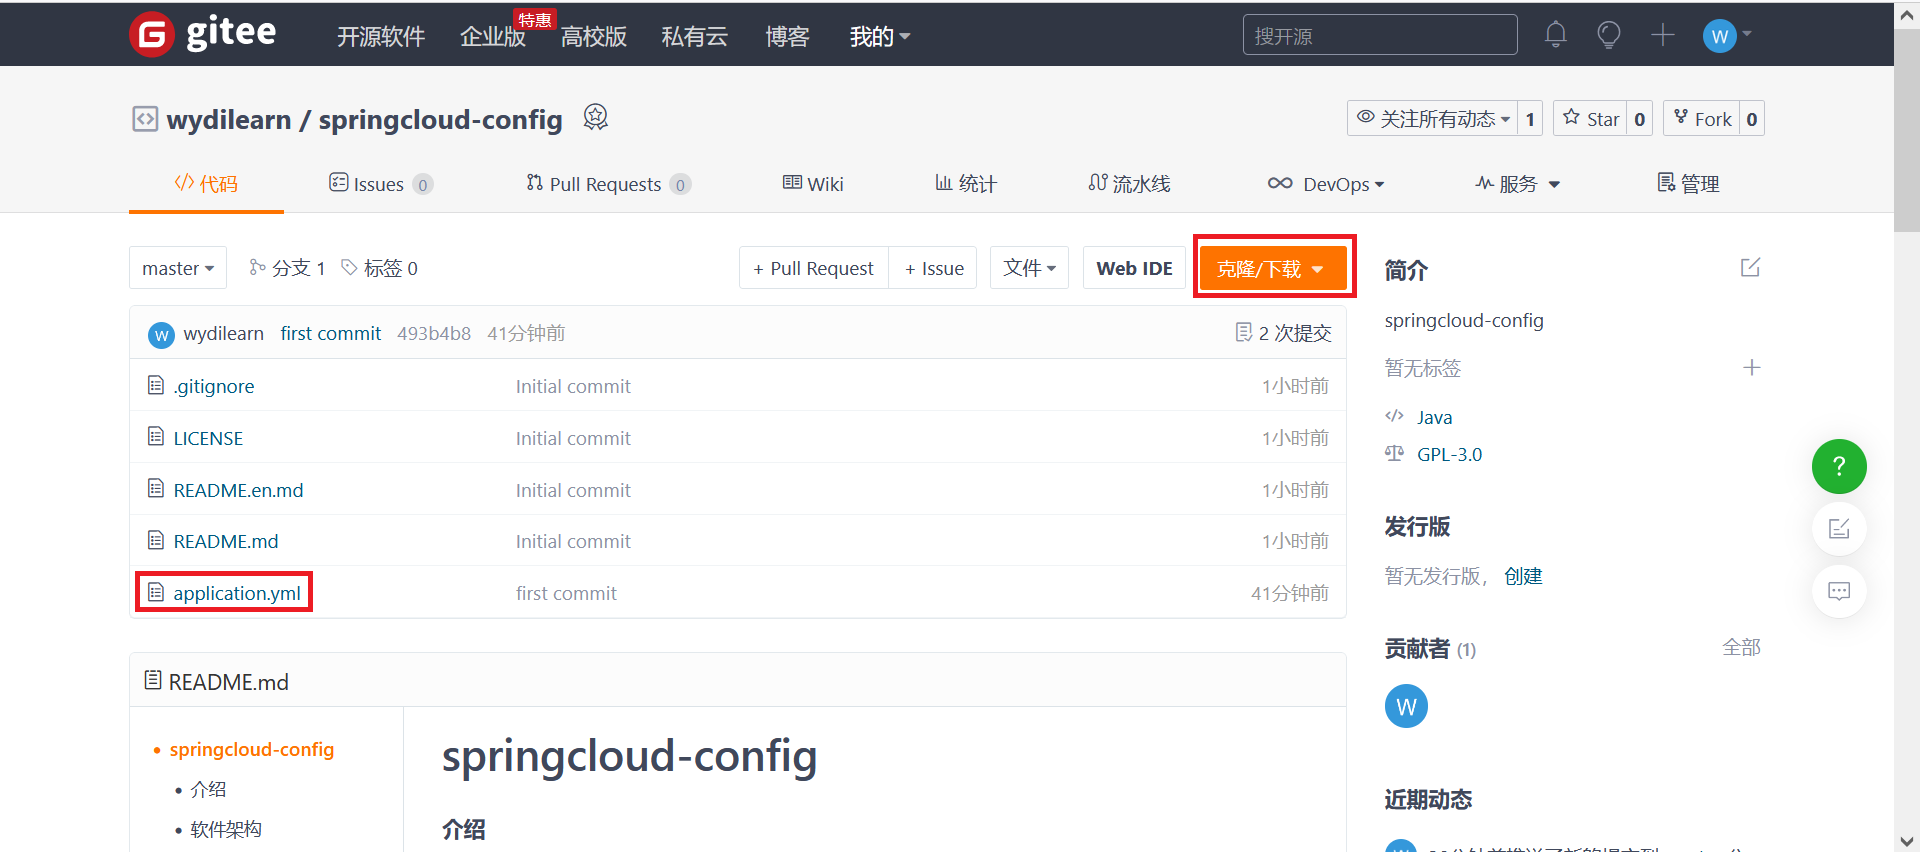Click the + Pull Request button

(x=814, y=268)
